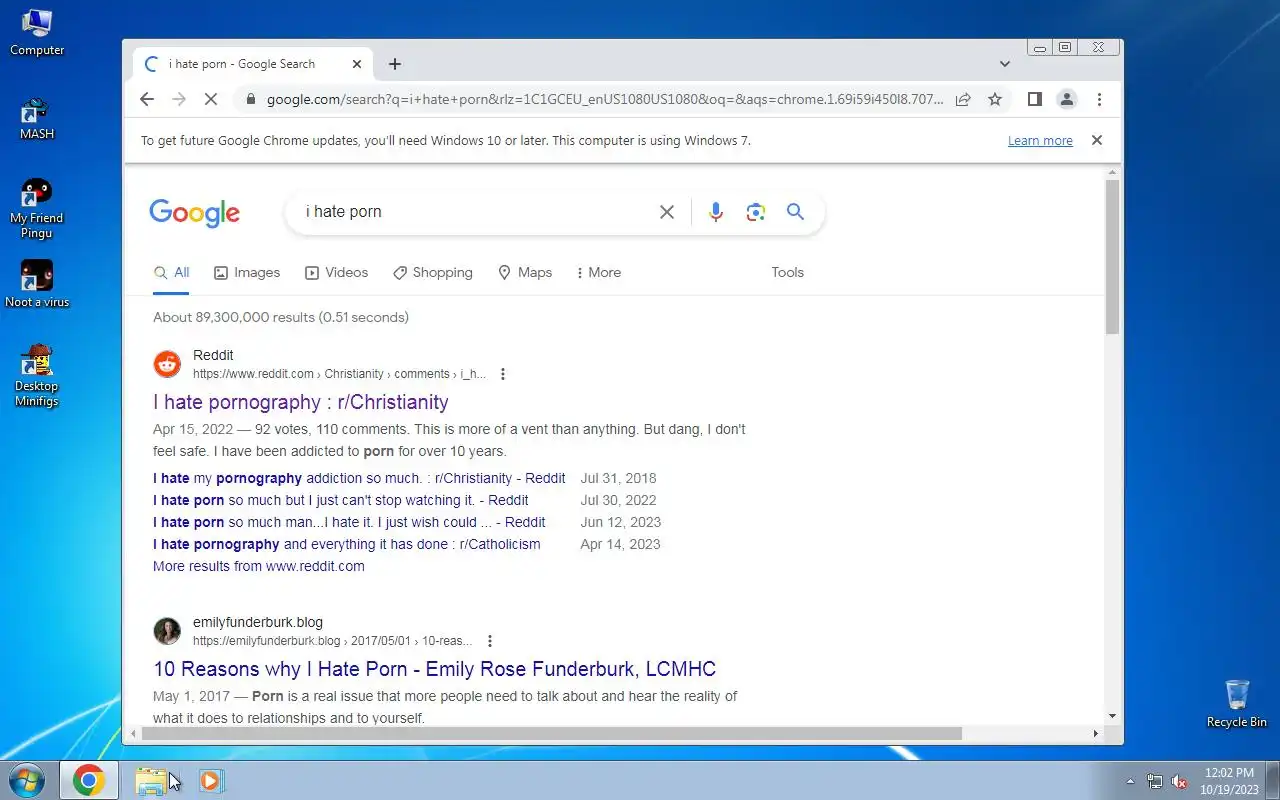Image resolution: width=1280 pixels, height=800 pixels.
Task: Click Chrome in the taskbar
Action: tap(88, 780)
